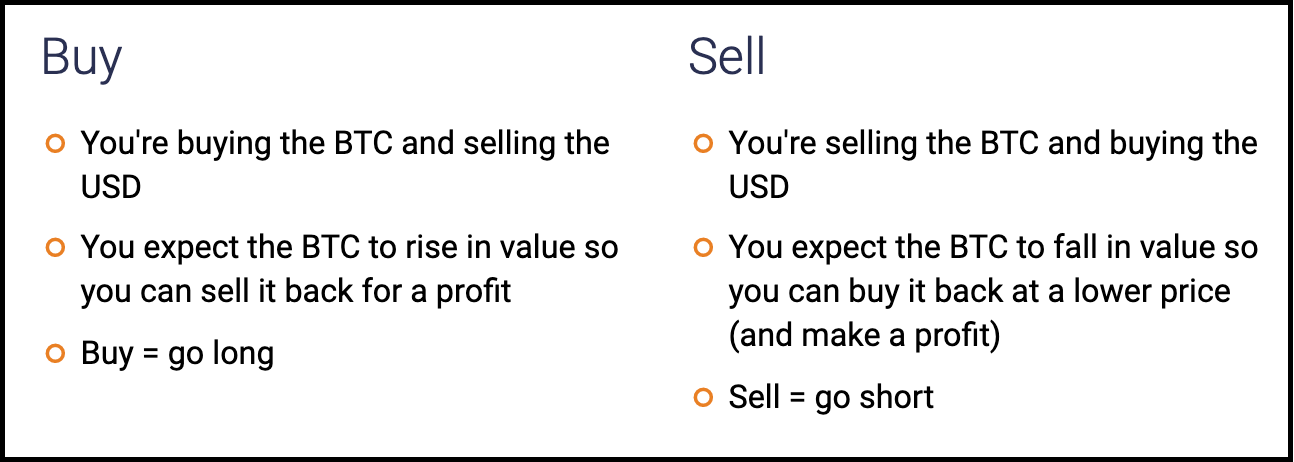
Task: Click orange bullet beside "You're buying the BTC"
Action: coord(55,143)
